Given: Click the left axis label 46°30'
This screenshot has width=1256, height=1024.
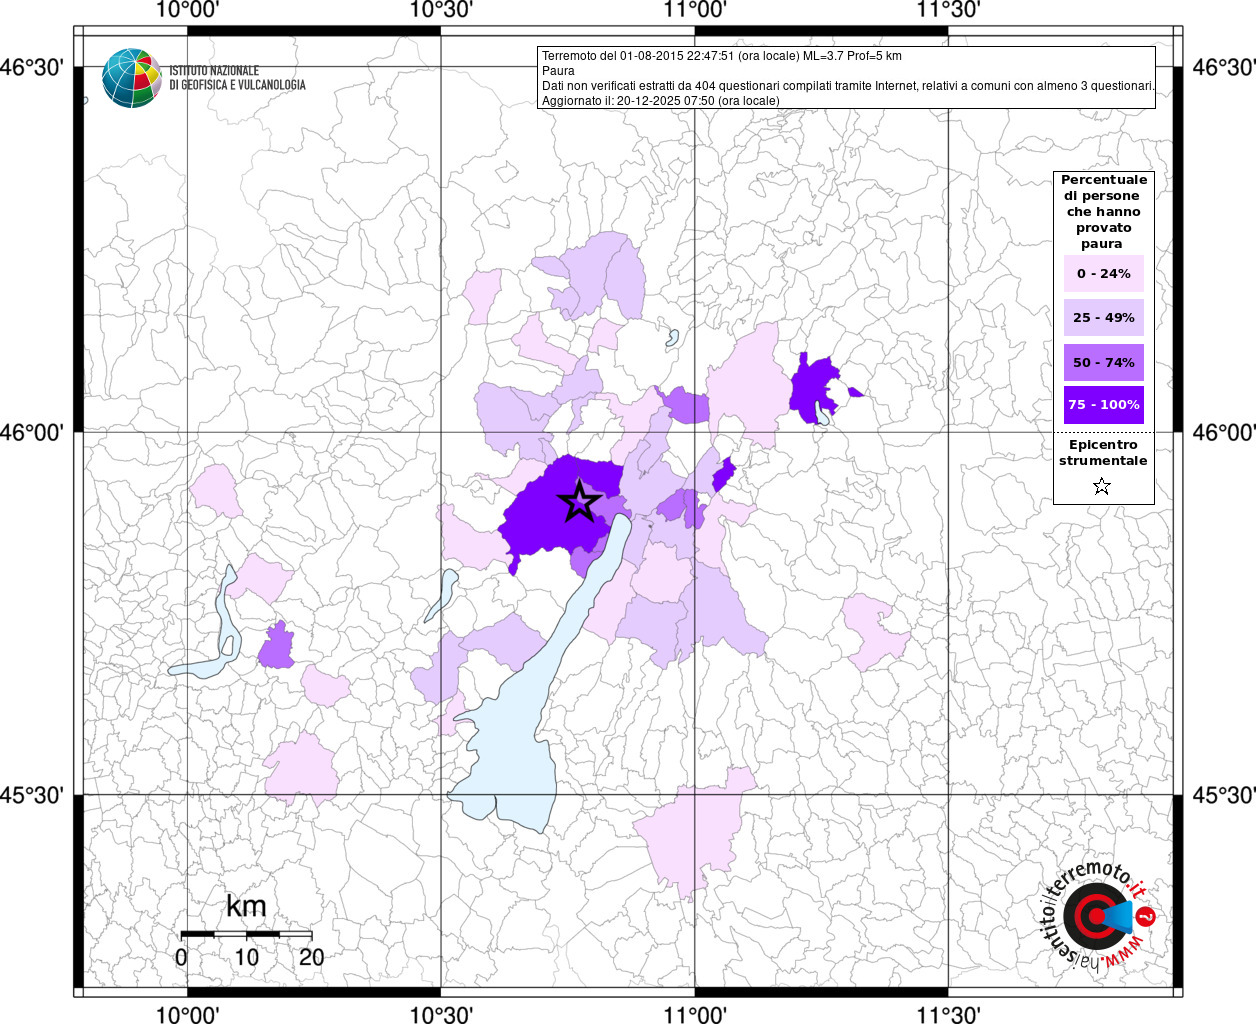Looking at the screenshot, I should pos(32,68).
